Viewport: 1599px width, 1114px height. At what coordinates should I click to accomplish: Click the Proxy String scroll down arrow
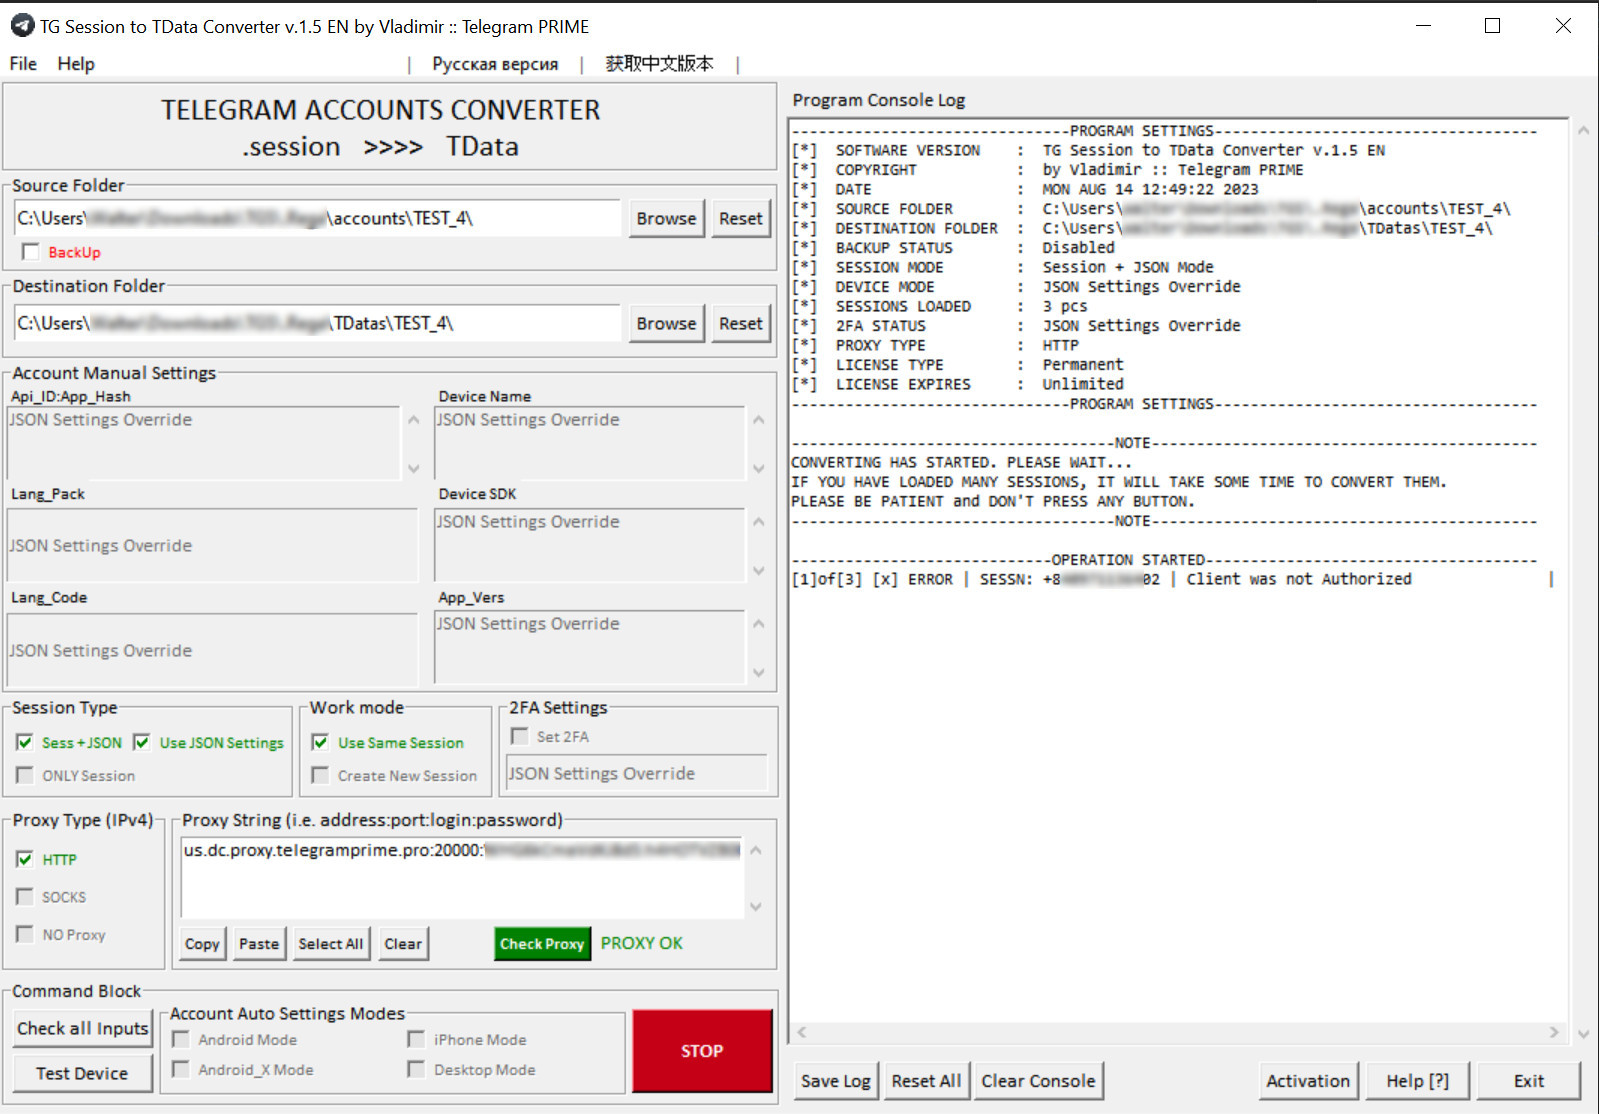pyautogui.click(x=756, y=907)
